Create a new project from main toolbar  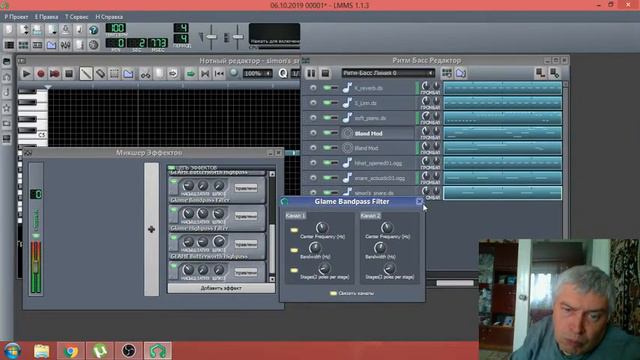9,30
